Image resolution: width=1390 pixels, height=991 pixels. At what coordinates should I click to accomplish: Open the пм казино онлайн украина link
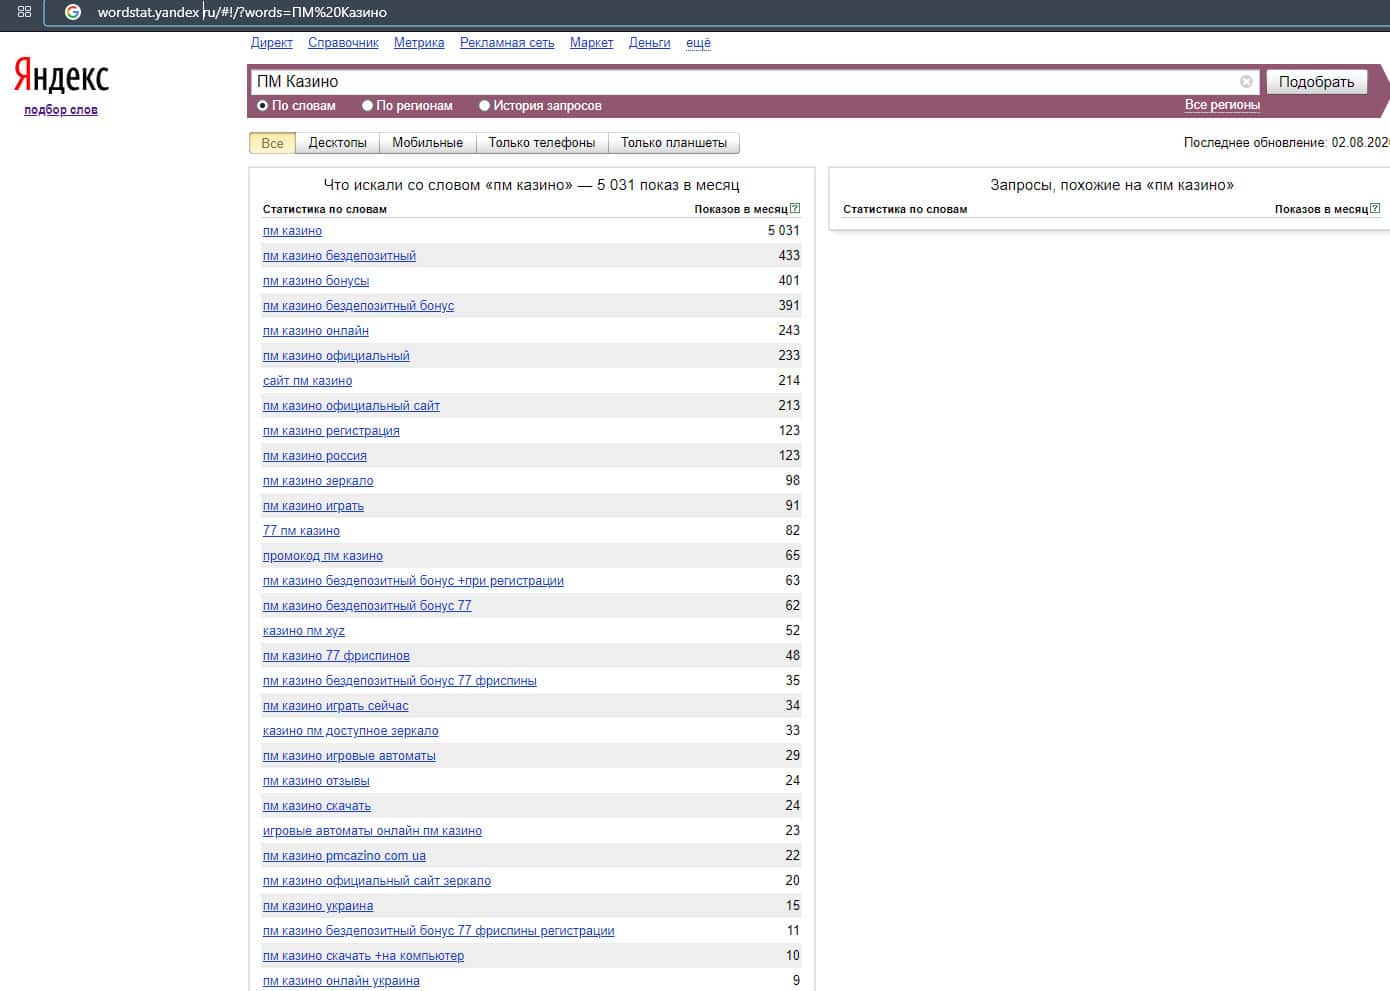pyautogui.click(x=341, y=981)
